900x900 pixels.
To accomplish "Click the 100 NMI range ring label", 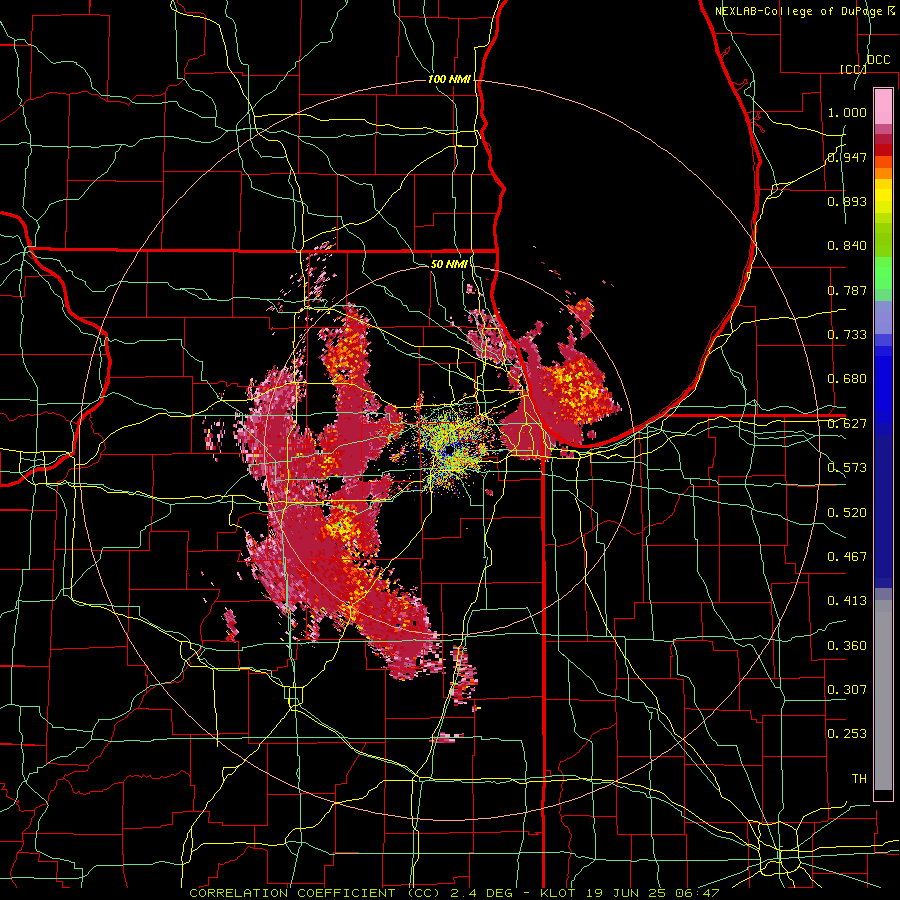I will (449, 79).
